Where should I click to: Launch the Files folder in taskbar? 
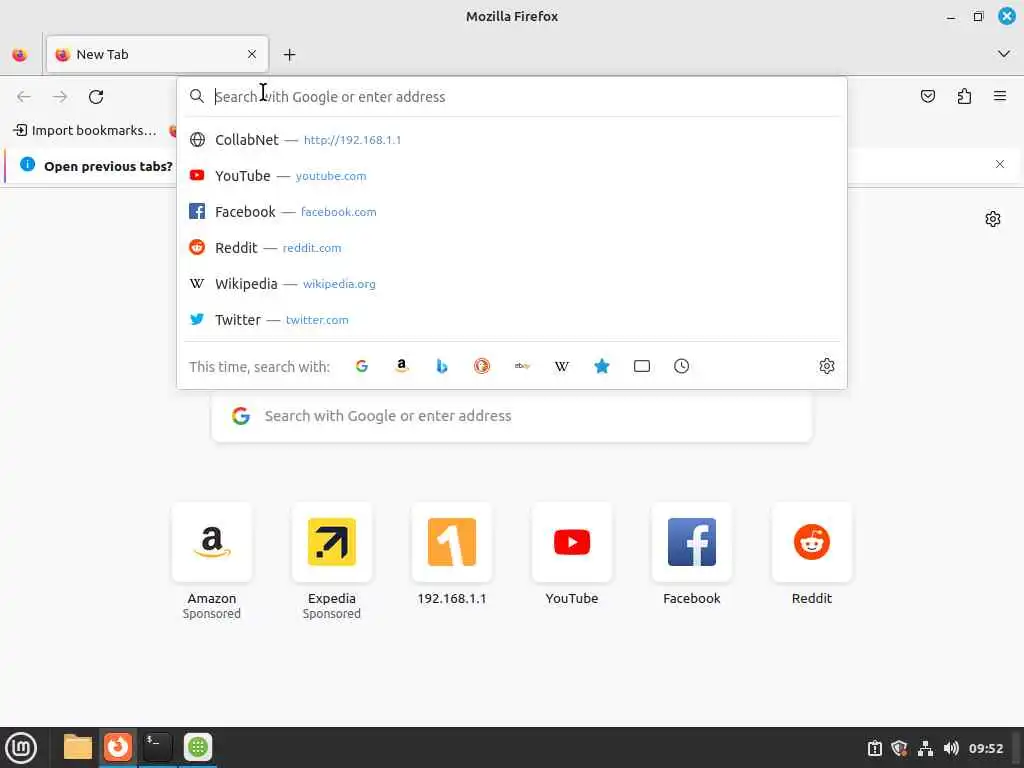pos(78,747)
